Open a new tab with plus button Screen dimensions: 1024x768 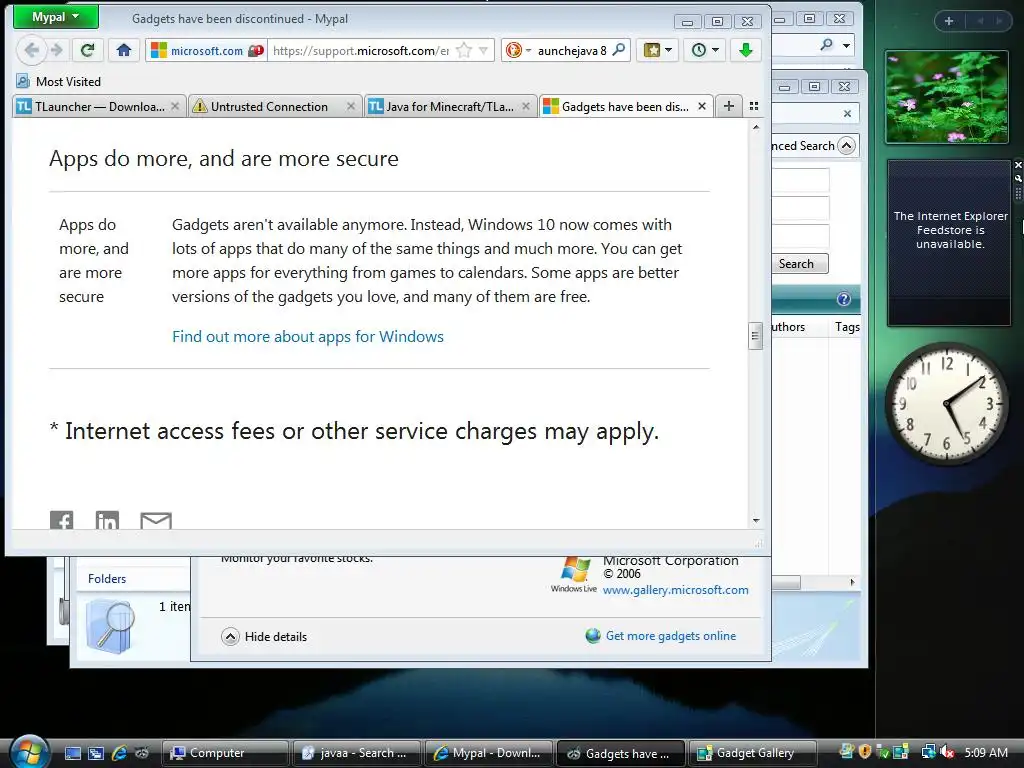click(x=729, y=106)
